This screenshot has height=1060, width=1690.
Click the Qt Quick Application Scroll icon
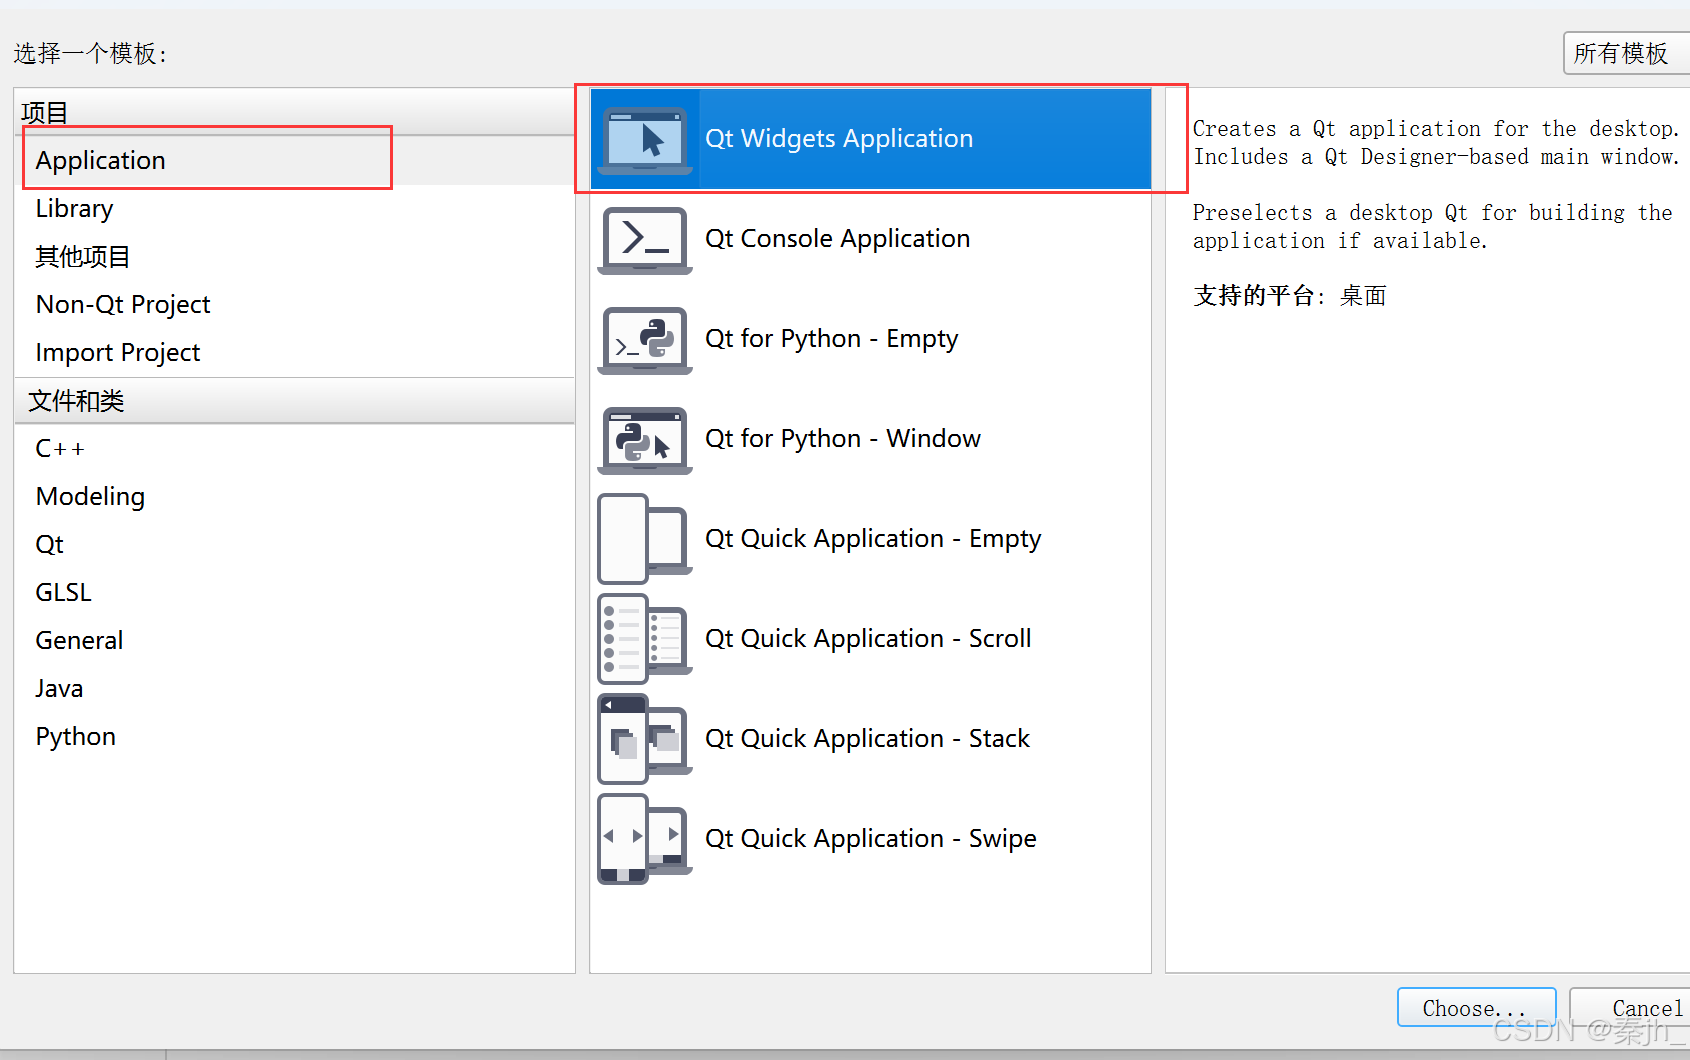645,639
